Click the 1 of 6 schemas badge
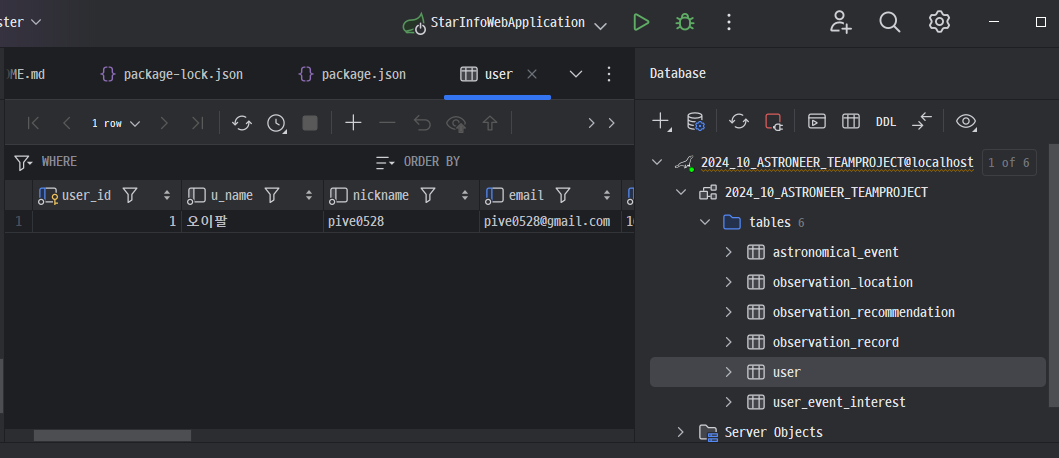 [x=1009, y=162]
